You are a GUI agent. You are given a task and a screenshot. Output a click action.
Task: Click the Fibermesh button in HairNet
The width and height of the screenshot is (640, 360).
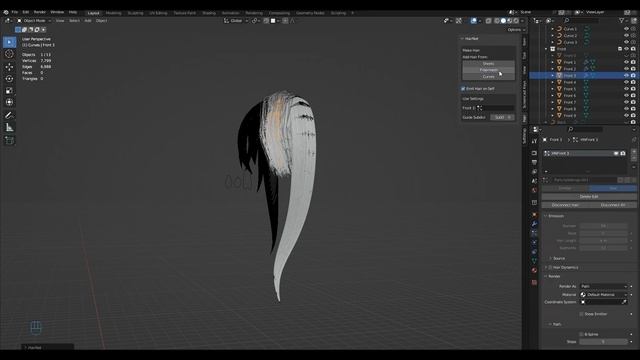[x=489, y=70]
